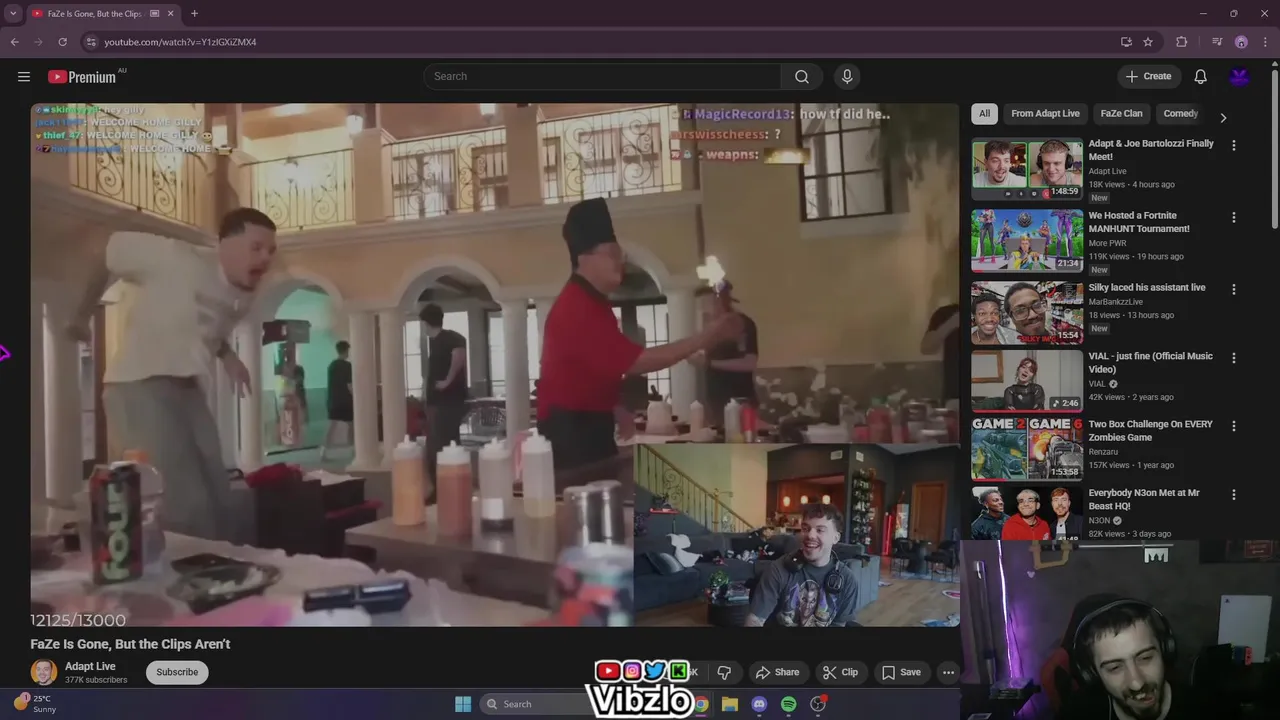Open Everybody N3on Met at Mr Beast HQ
Image resolution: width=1280 pixels, height=720 pixels.
click(x=1144, y=499)
